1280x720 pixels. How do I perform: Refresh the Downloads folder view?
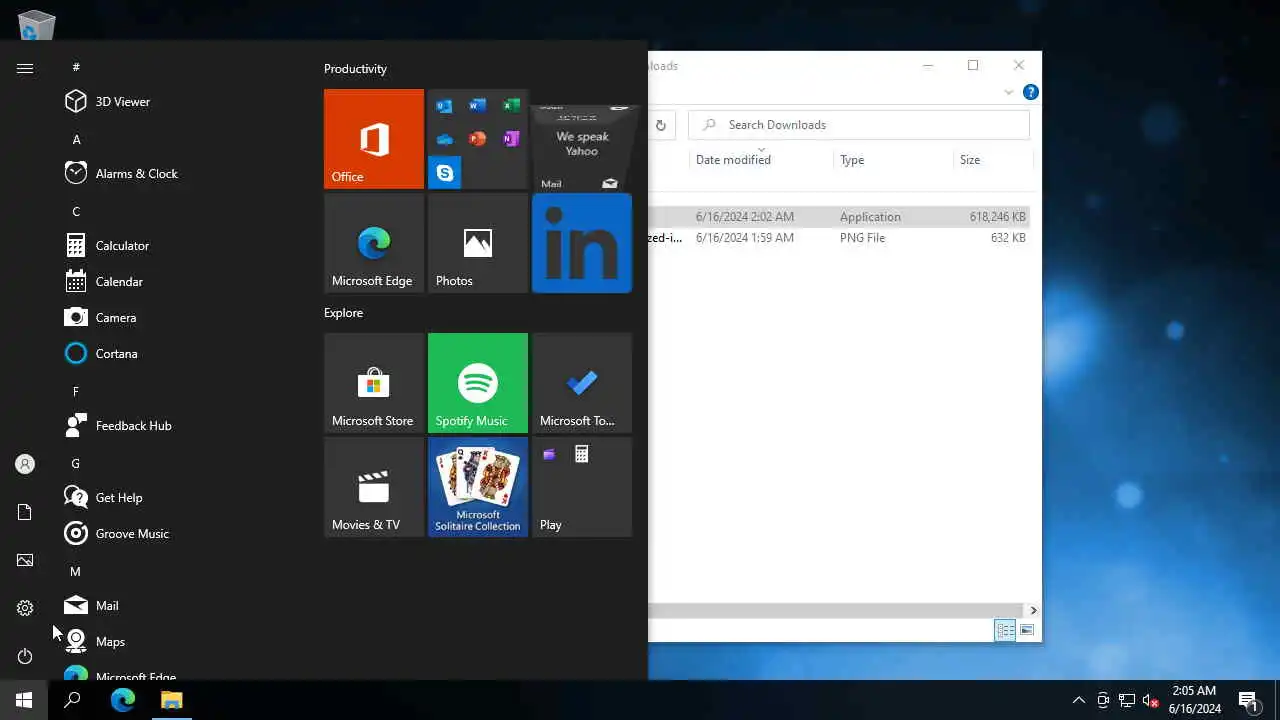(x=661, y=125)
